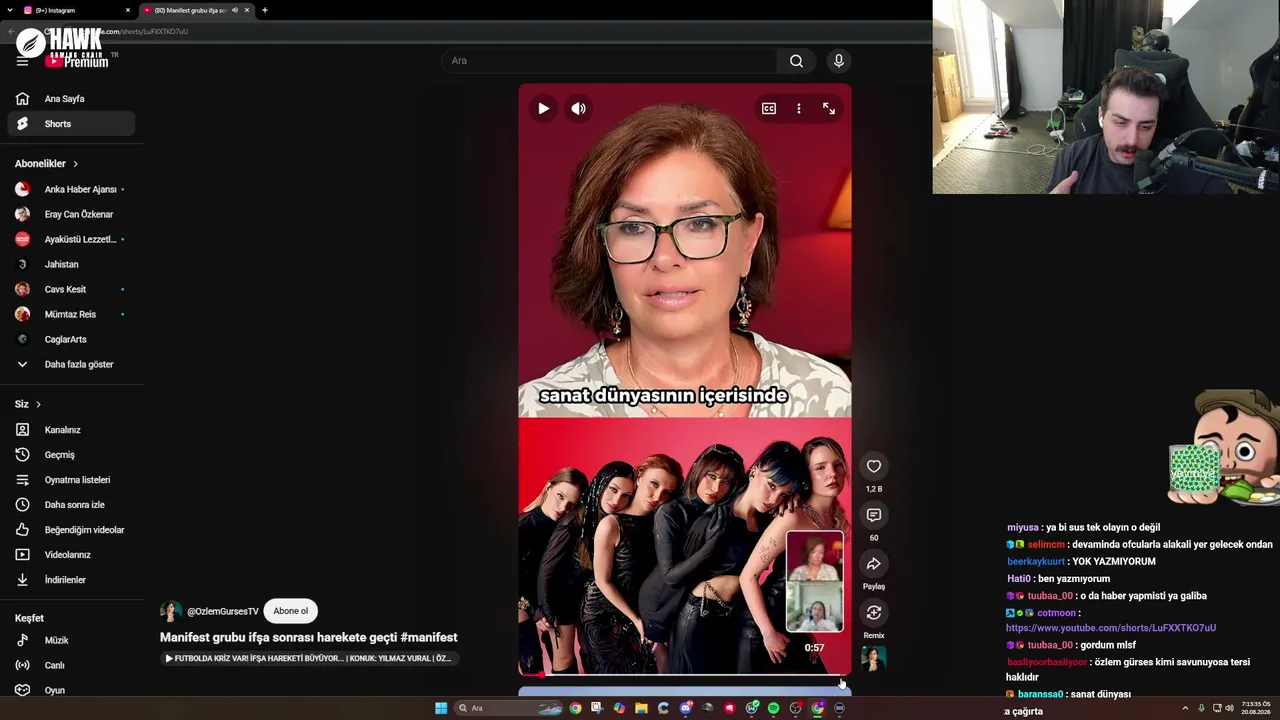The width and height of the screenshot is (1280, 720).
Task: Open Ayaküstü Lezzetl... channel
Action: (71, 239)
